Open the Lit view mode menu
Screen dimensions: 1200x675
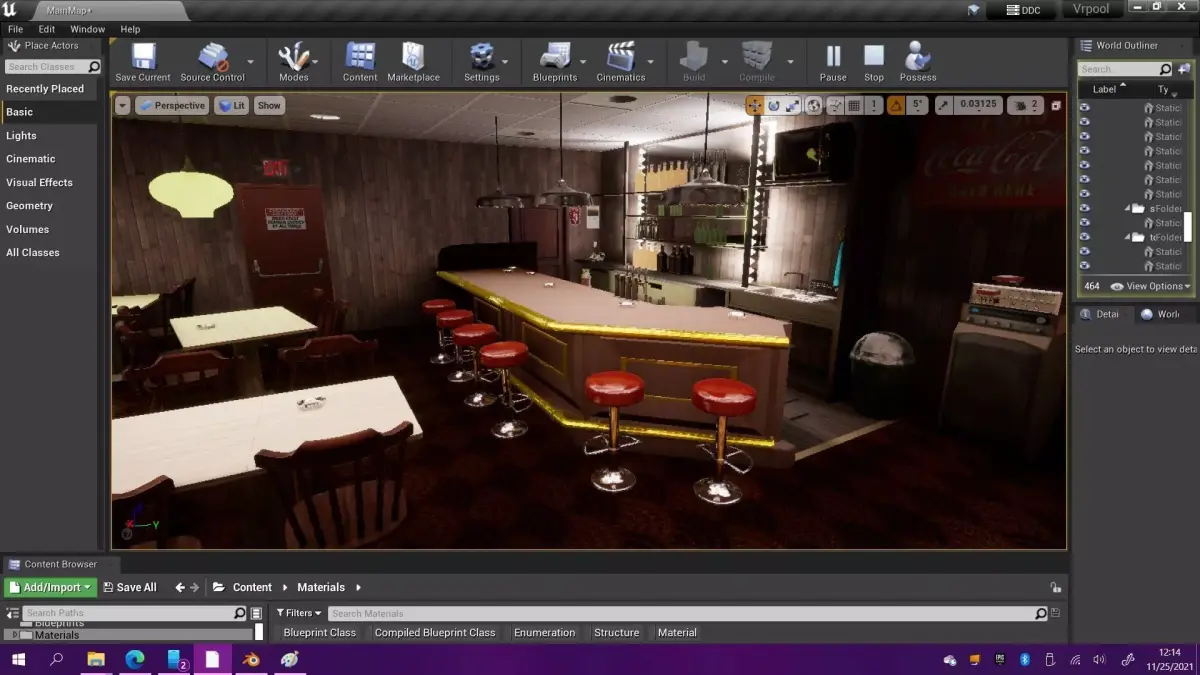coord(232,105)
